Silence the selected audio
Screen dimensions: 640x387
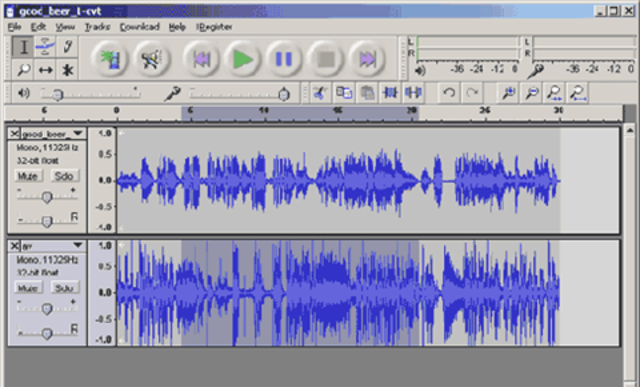click(x=413, y=93)
